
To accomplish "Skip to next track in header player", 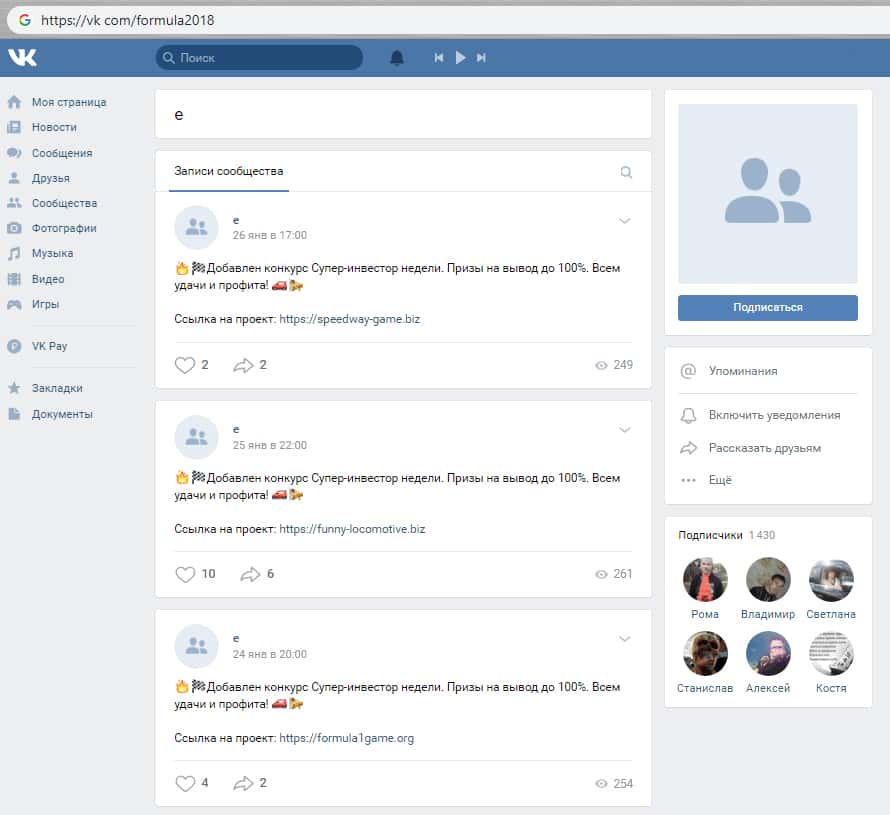I will tap(481, 58).
